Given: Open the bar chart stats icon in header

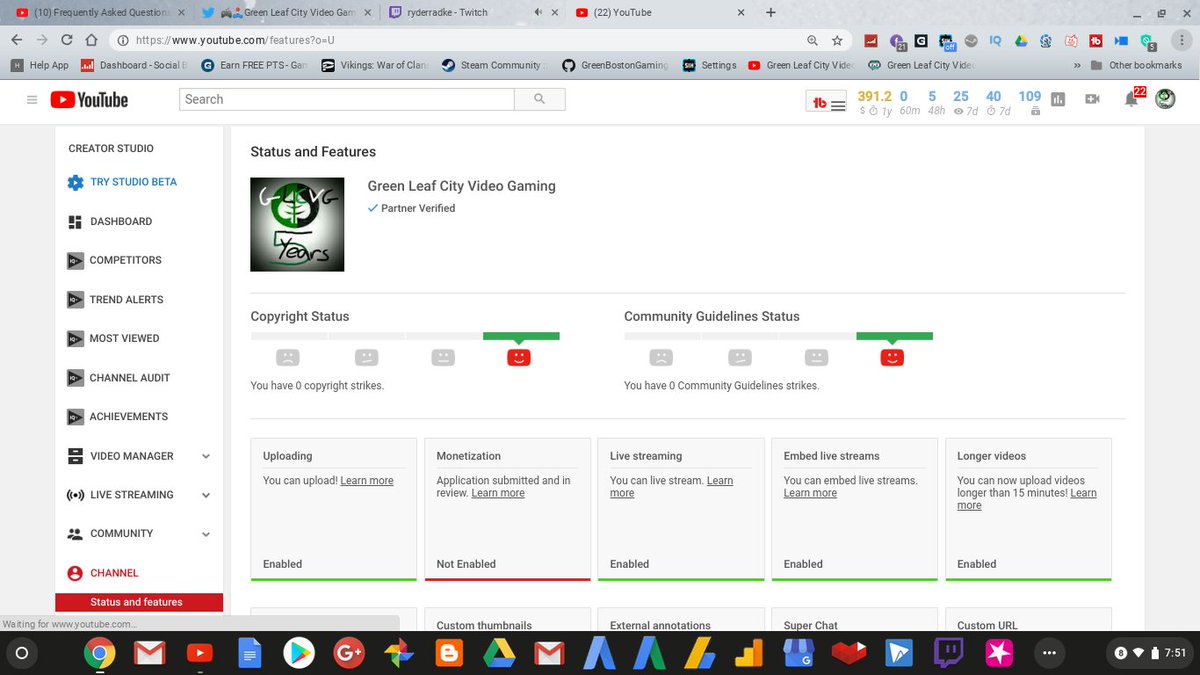Looking at the screenshot, I should (x=1059, y=100).
